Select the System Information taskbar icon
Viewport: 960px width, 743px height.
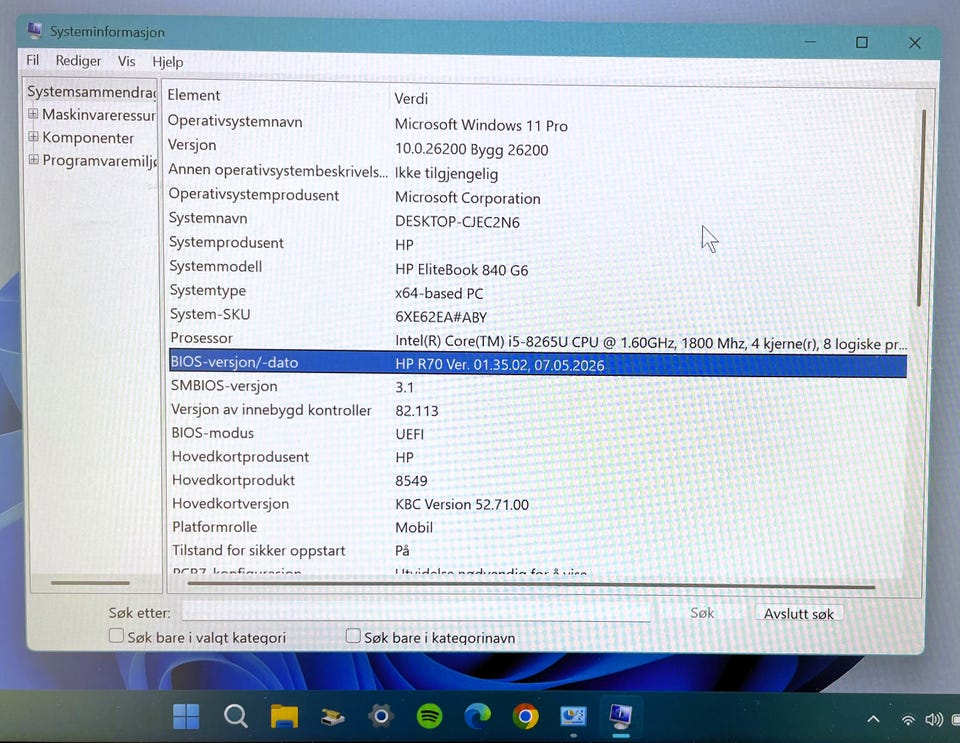coord(620,715)
